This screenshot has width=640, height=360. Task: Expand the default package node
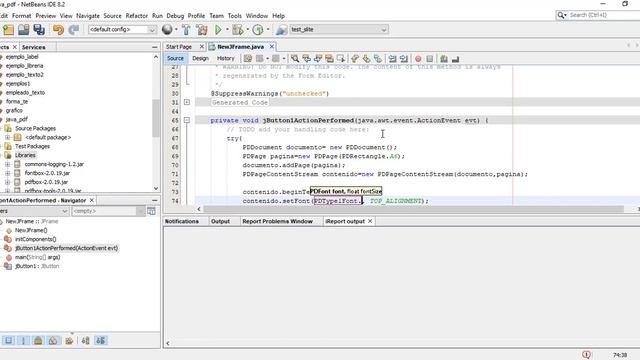tap(7, 137)
